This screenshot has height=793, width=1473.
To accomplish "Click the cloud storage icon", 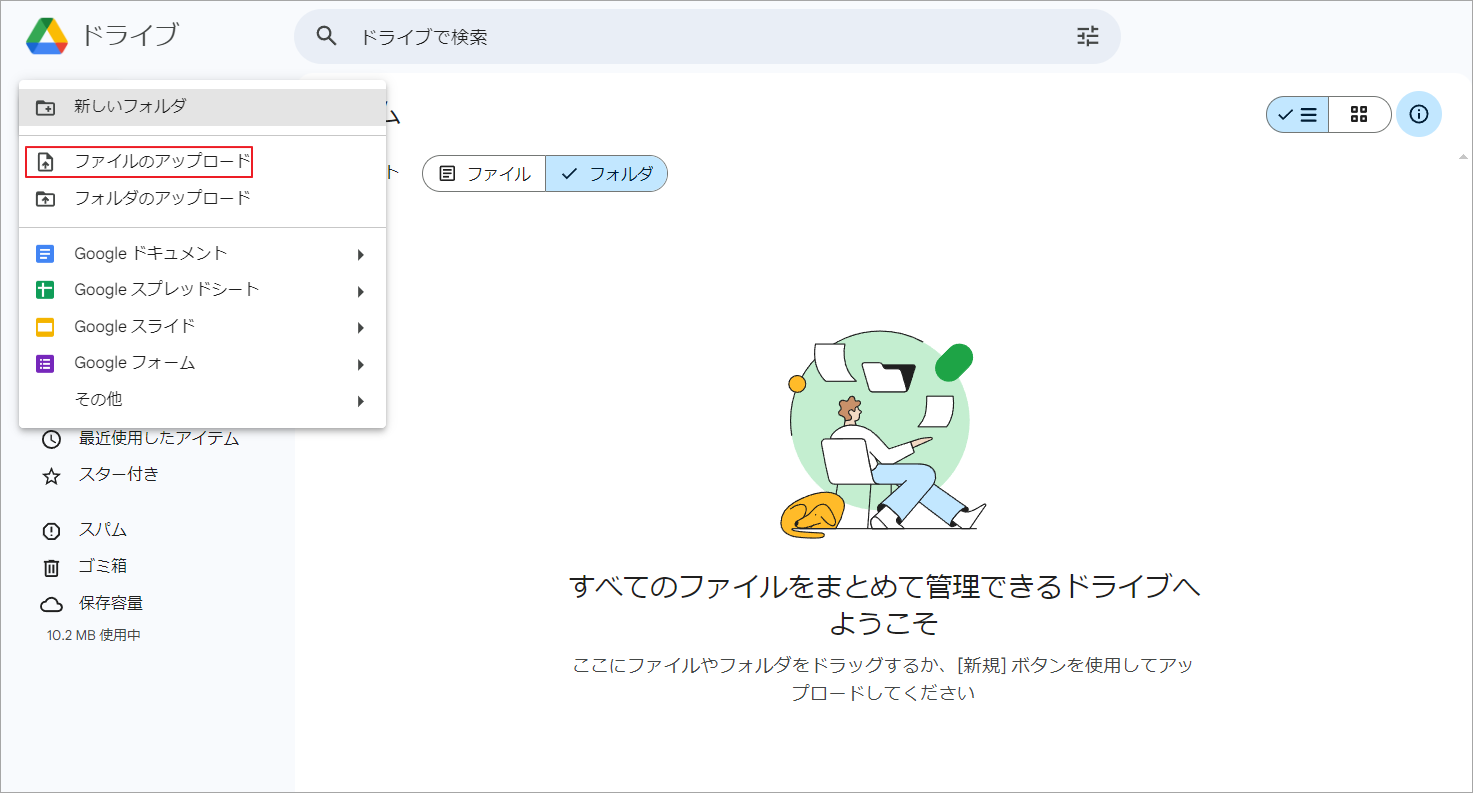I will point(51,604).
